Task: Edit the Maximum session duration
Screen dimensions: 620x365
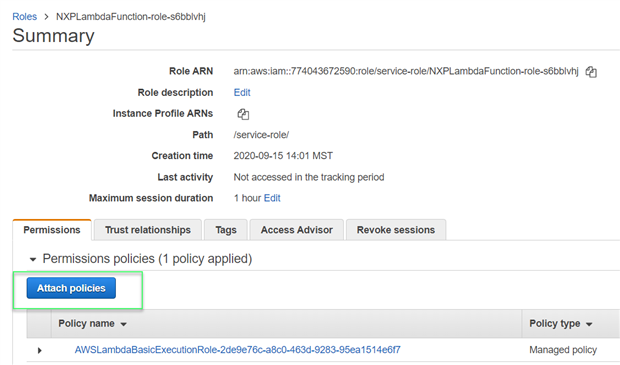Action: (x=272, y=198)
